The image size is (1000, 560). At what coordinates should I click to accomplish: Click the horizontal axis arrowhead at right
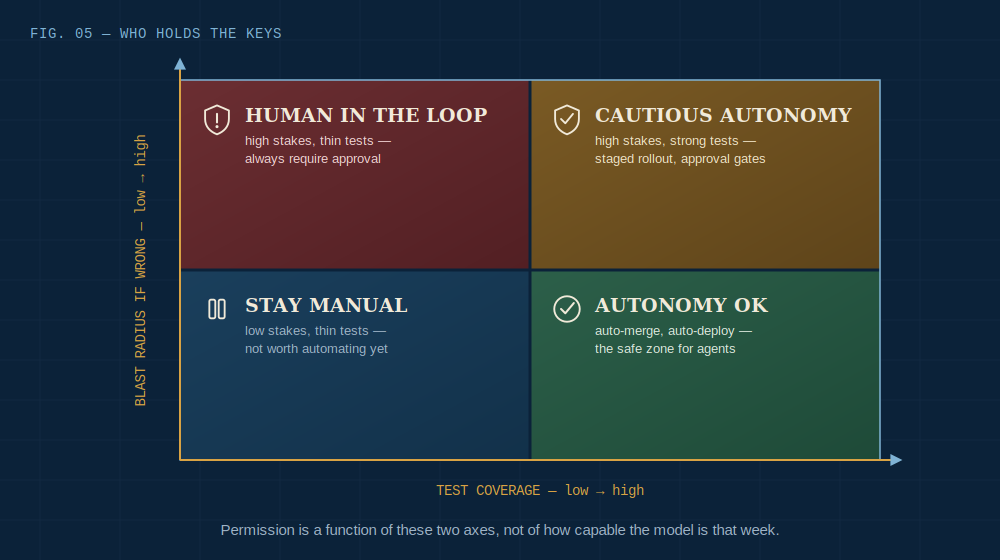896,460
